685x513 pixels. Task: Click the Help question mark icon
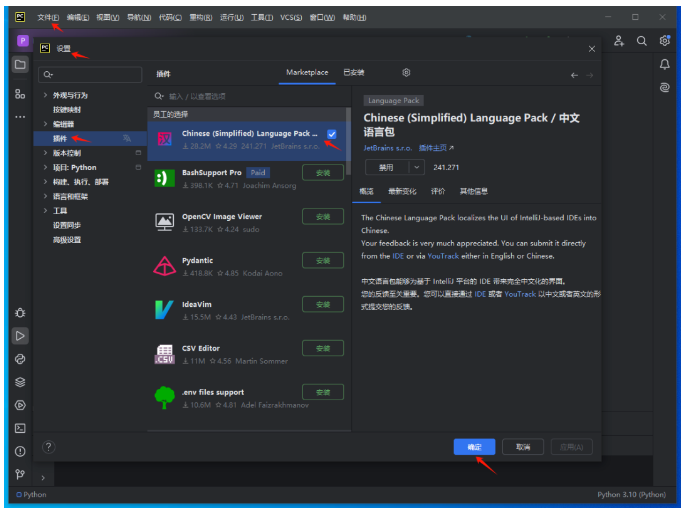coord(48,447)
